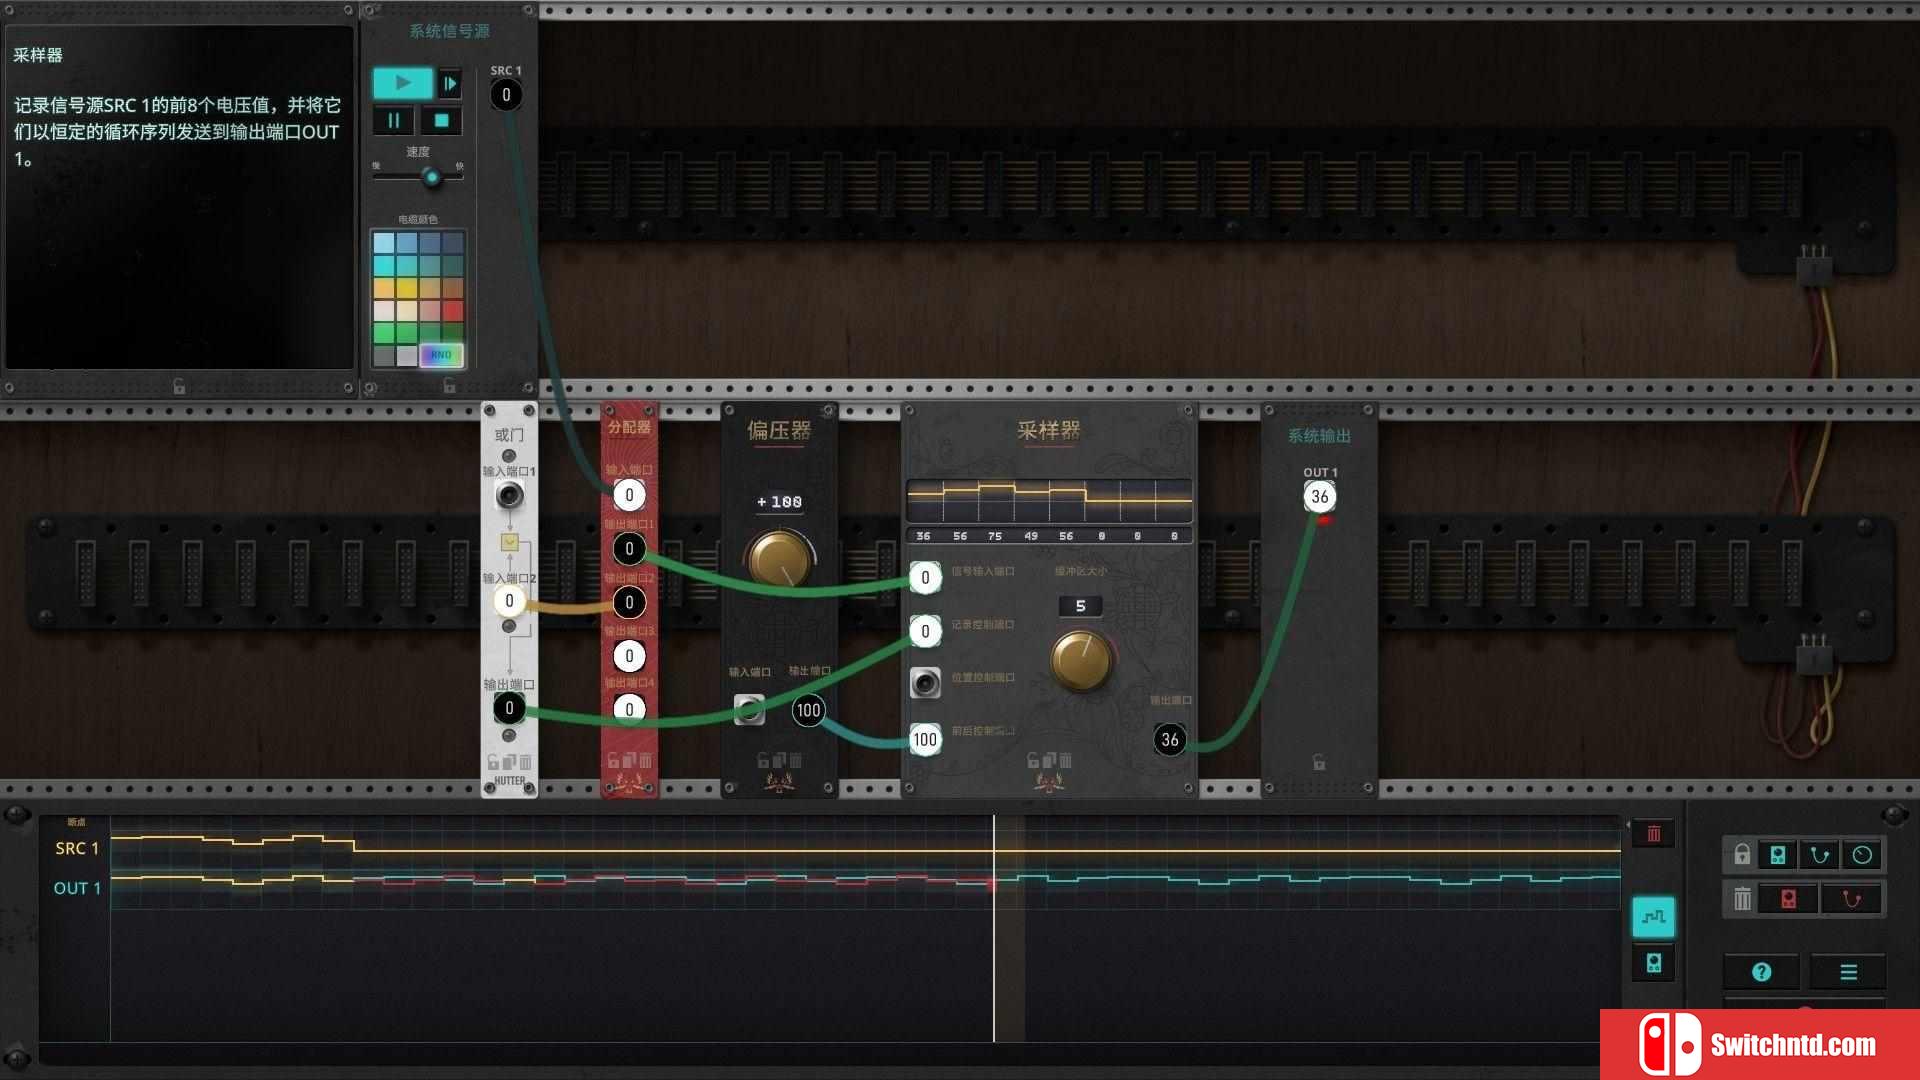Viewport: 1920px width, 1080px height.
Task: Click the sampler waveform buffer display
Action: point(1049,501)
